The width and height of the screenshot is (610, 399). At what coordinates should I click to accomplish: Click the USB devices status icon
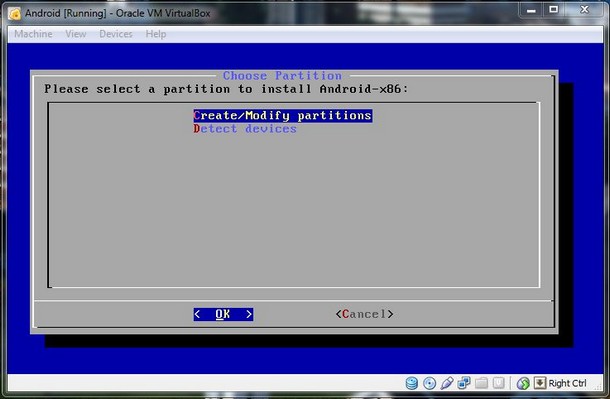point(447,383)
